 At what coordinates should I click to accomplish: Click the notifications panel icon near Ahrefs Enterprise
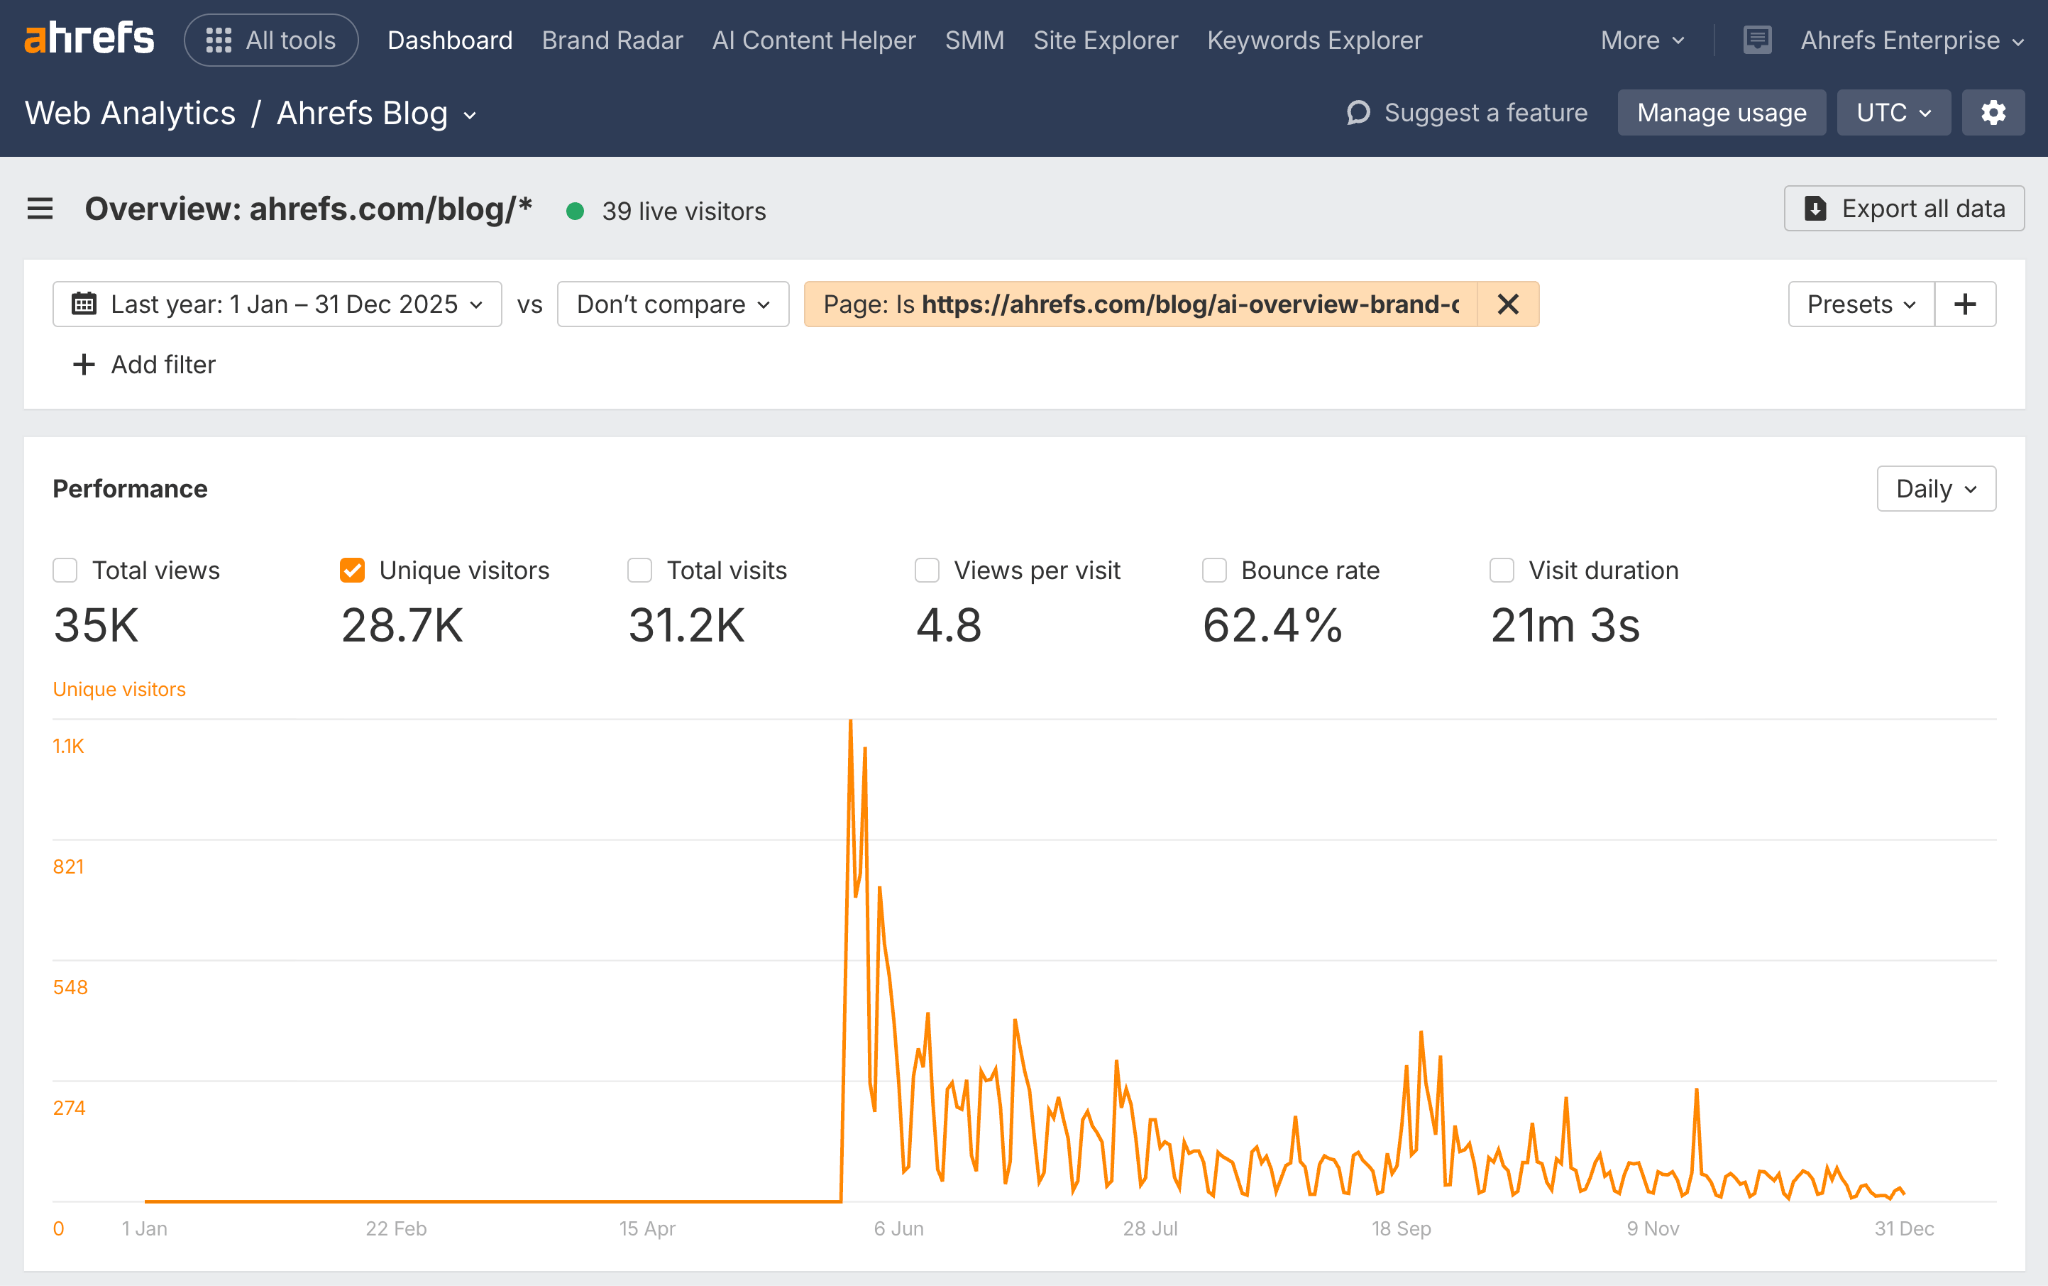(x=1756, y=39)
